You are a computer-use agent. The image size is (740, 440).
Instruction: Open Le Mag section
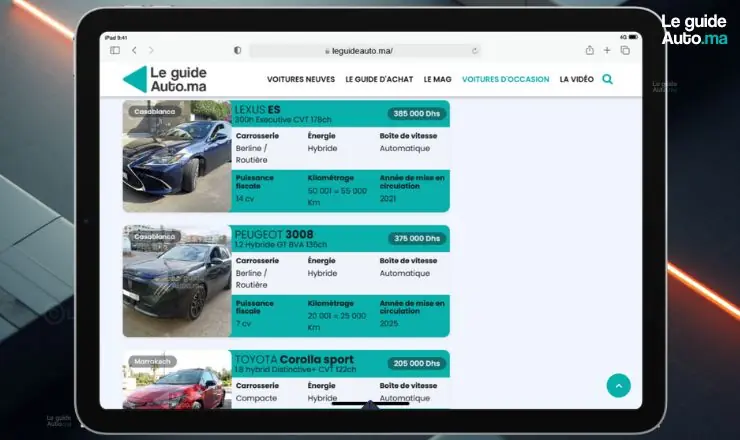pyautogui.click(x=438, y=79)
